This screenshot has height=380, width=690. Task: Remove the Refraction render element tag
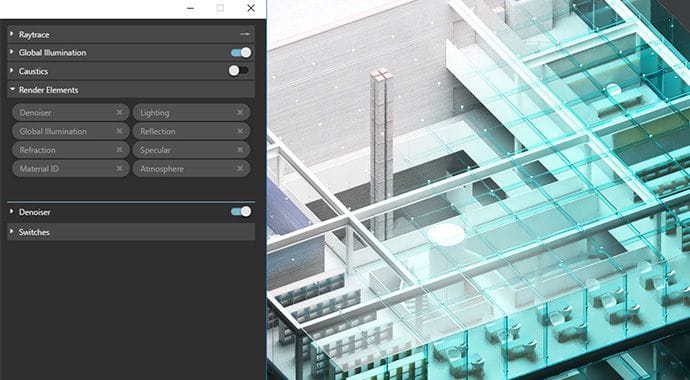(x=119, y=150)
